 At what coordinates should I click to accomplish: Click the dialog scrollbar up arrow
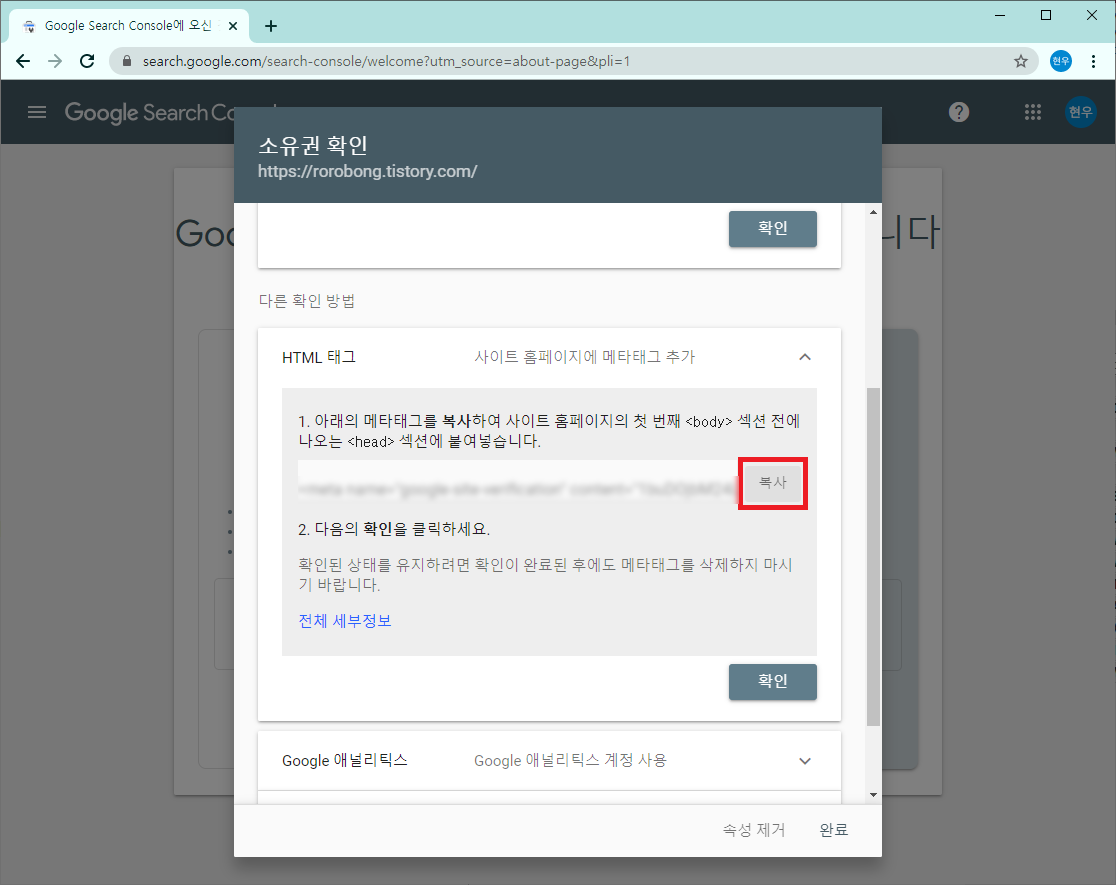point(873,212)
